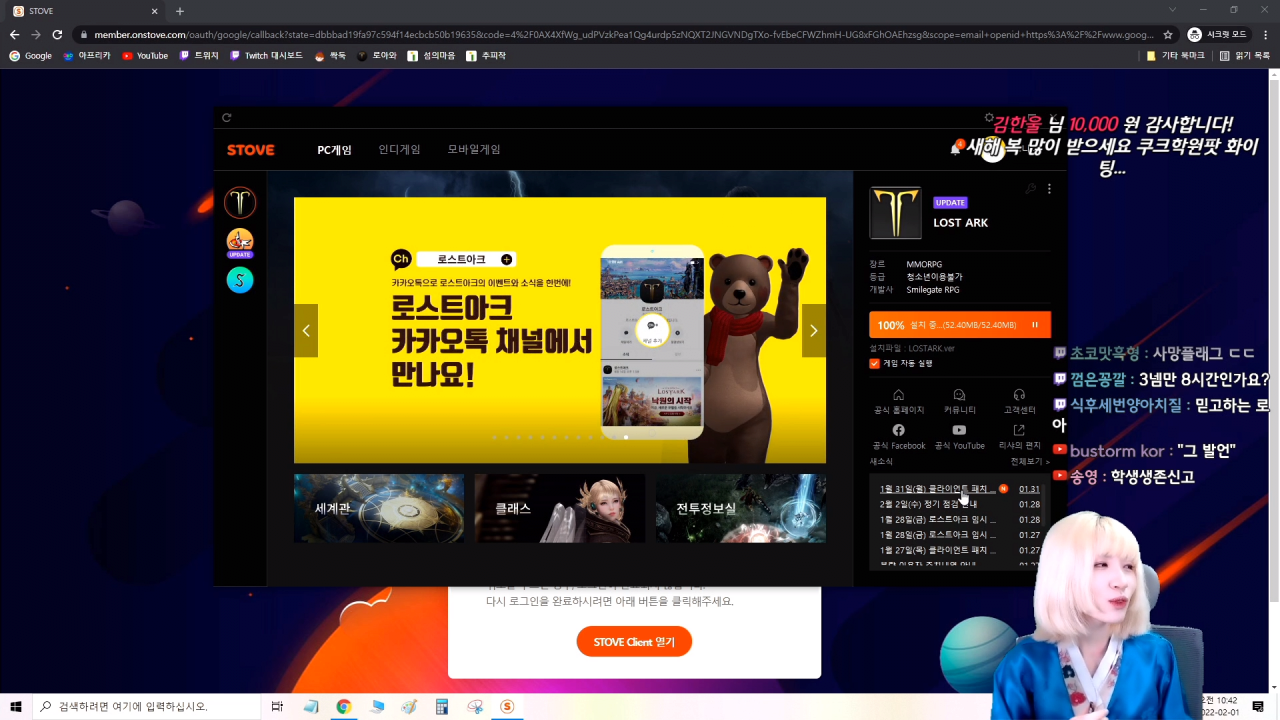
Task: Click the STOVE client refresh icon
Action: tap(227, 118)
